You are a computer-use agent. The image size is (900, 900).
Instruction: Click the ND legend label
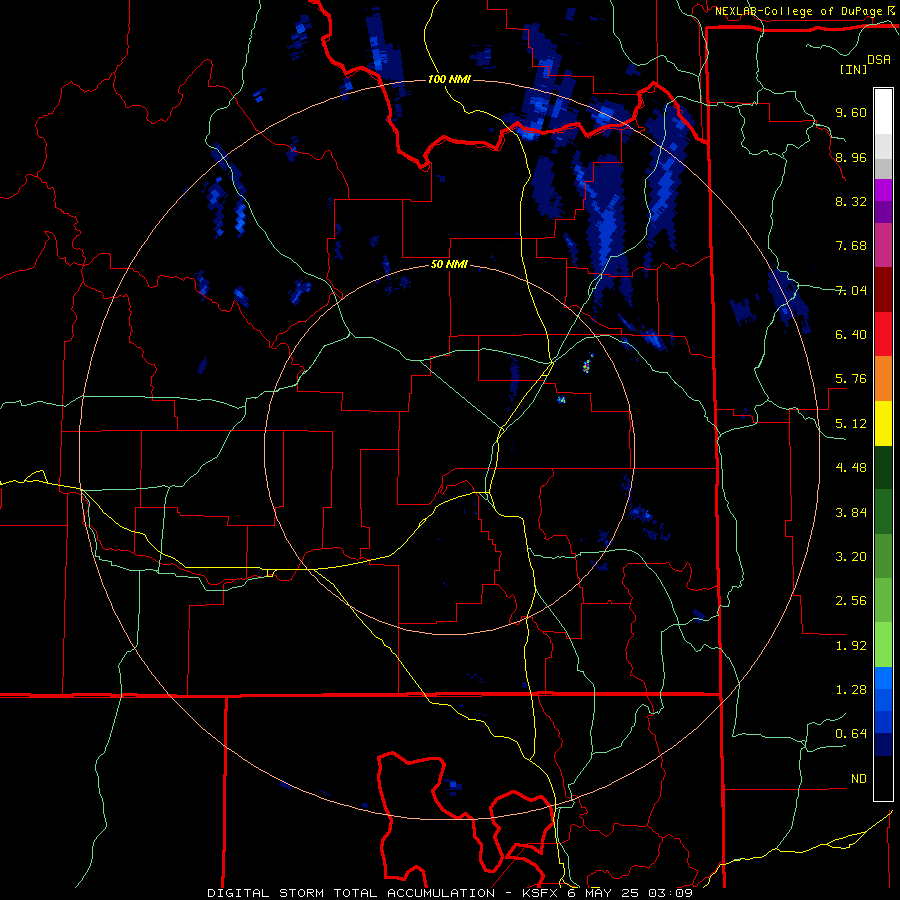(859, 779)
